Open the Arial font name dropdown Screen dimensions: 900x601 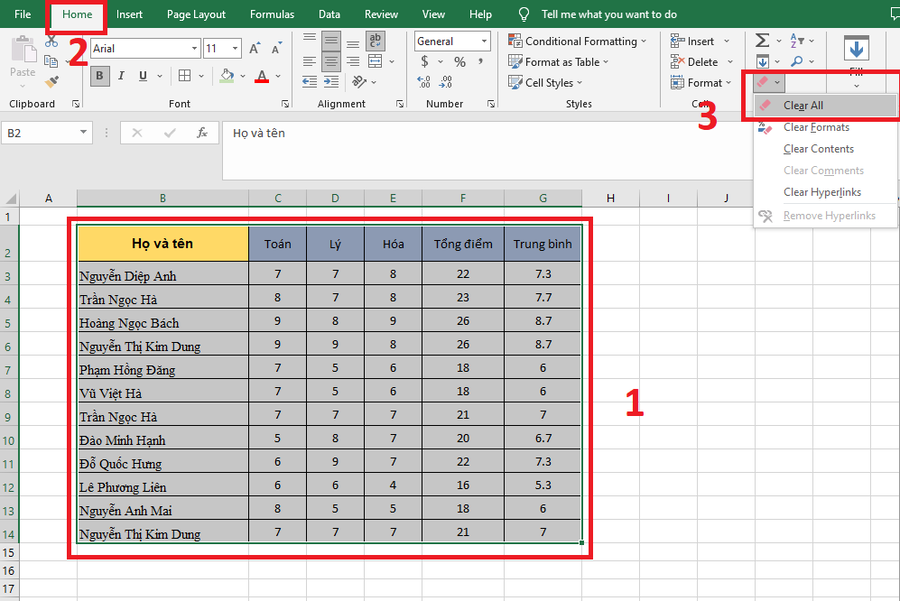194,49
